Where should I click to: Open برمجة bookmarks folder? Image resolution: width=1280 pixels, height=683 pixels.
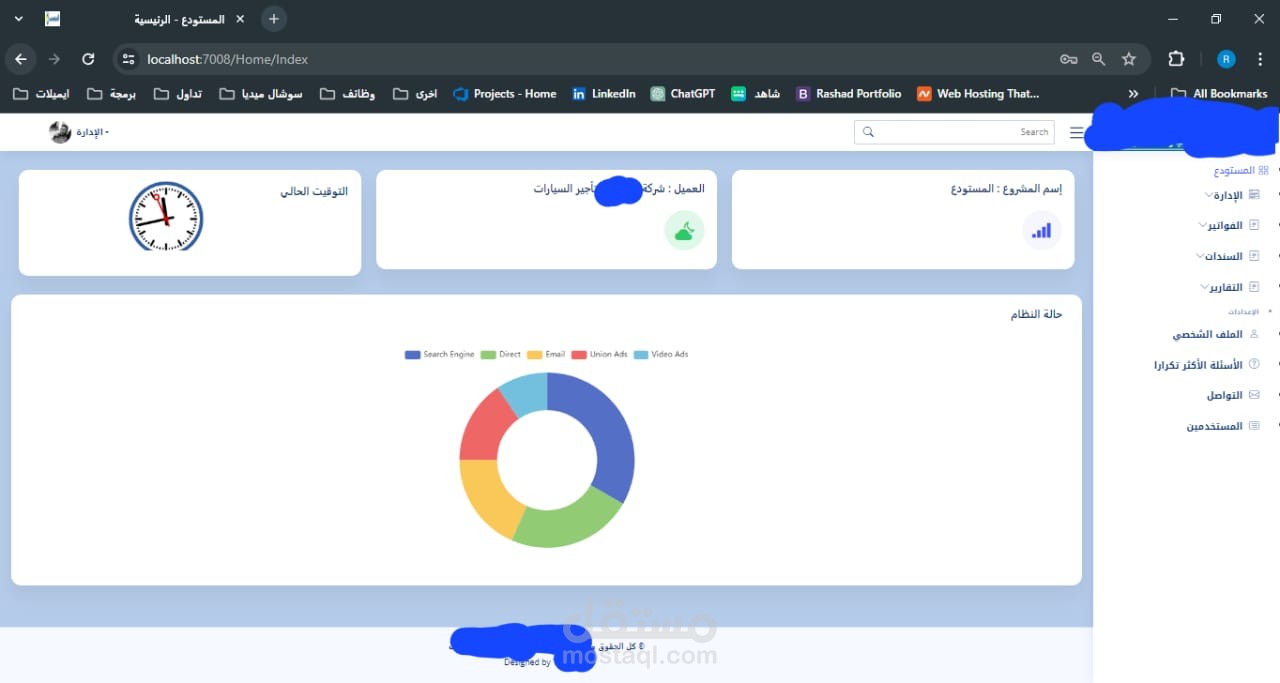tap(111, 94)
